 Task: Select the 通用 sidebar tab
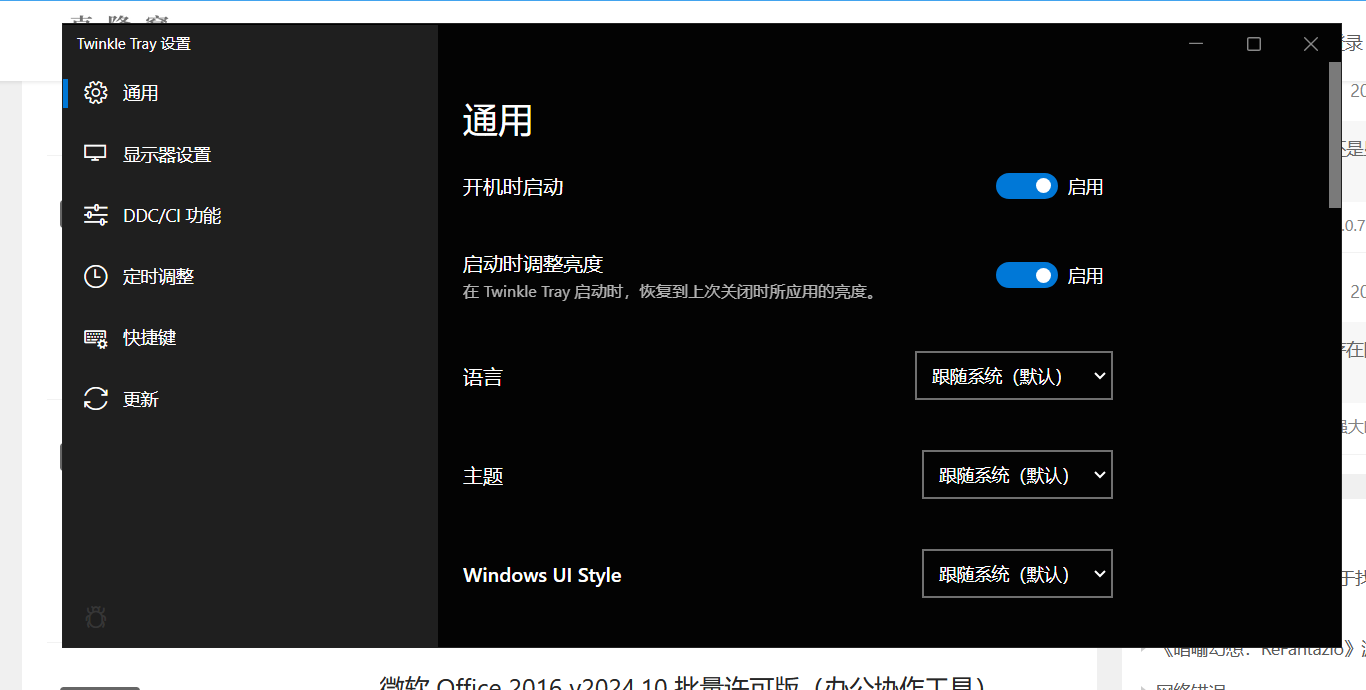pyautogui.click(x=250, y=93)
